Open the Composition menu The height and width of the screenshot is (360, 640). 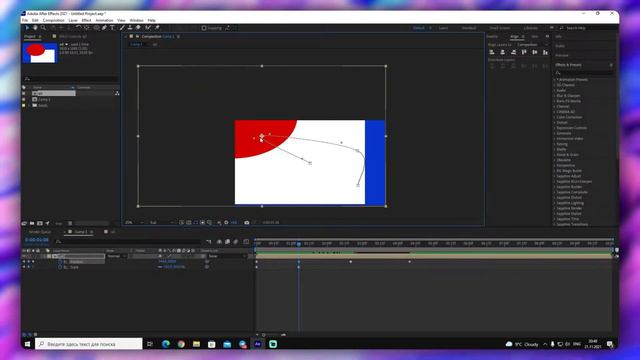click(x=53, y=20)
